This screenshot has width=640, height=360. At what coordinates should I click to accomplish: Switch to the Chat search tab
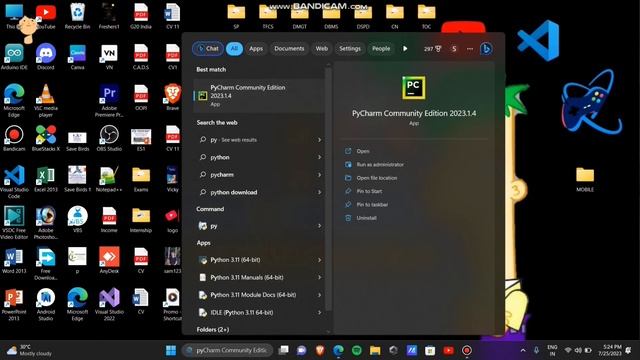[x=208, y=49]
